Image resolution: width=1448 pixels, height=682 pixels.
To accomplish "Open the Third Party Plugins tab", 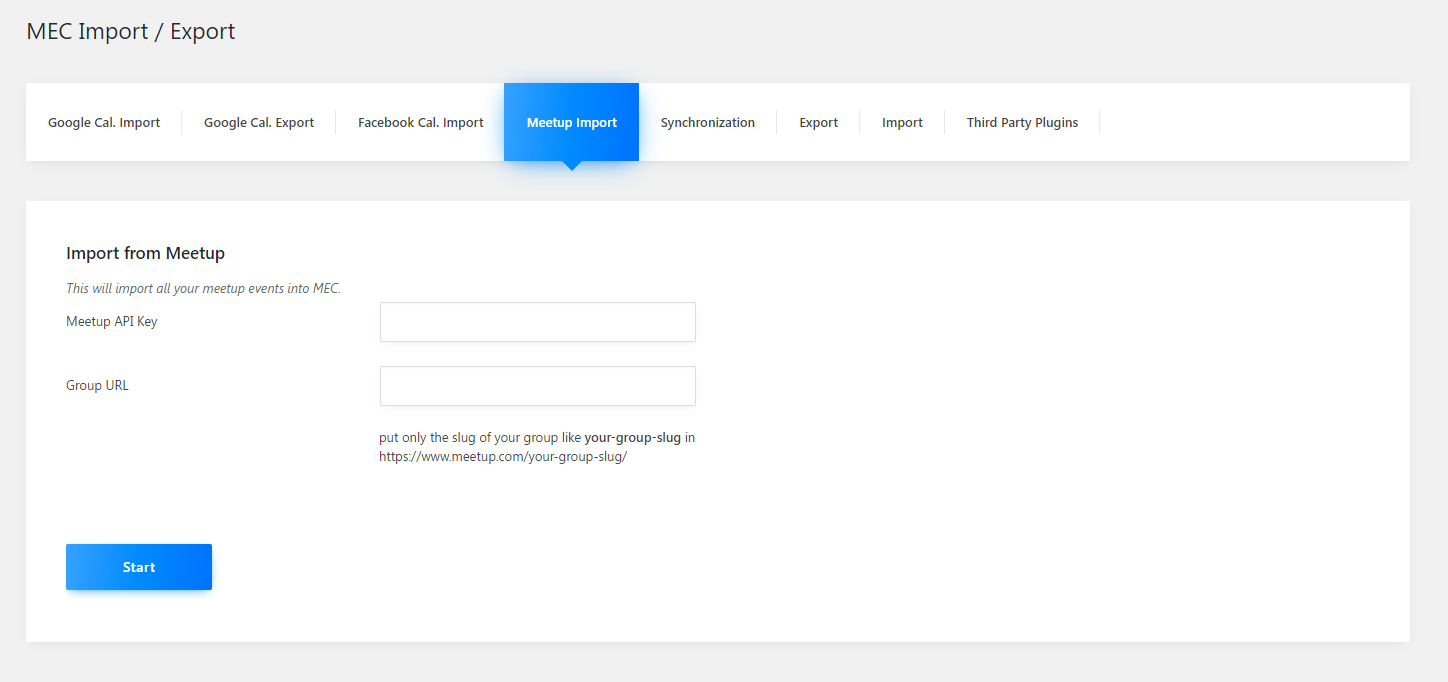I will click(1022, 122).
